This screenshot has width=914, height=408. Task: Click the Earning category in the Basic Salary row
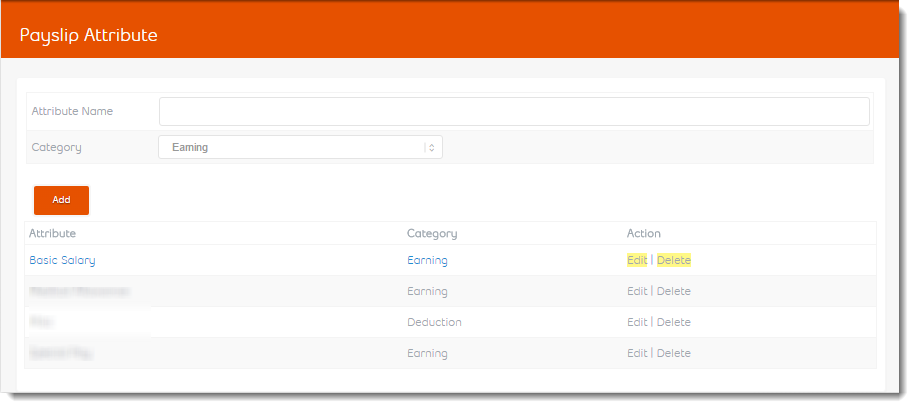[427, 261]
